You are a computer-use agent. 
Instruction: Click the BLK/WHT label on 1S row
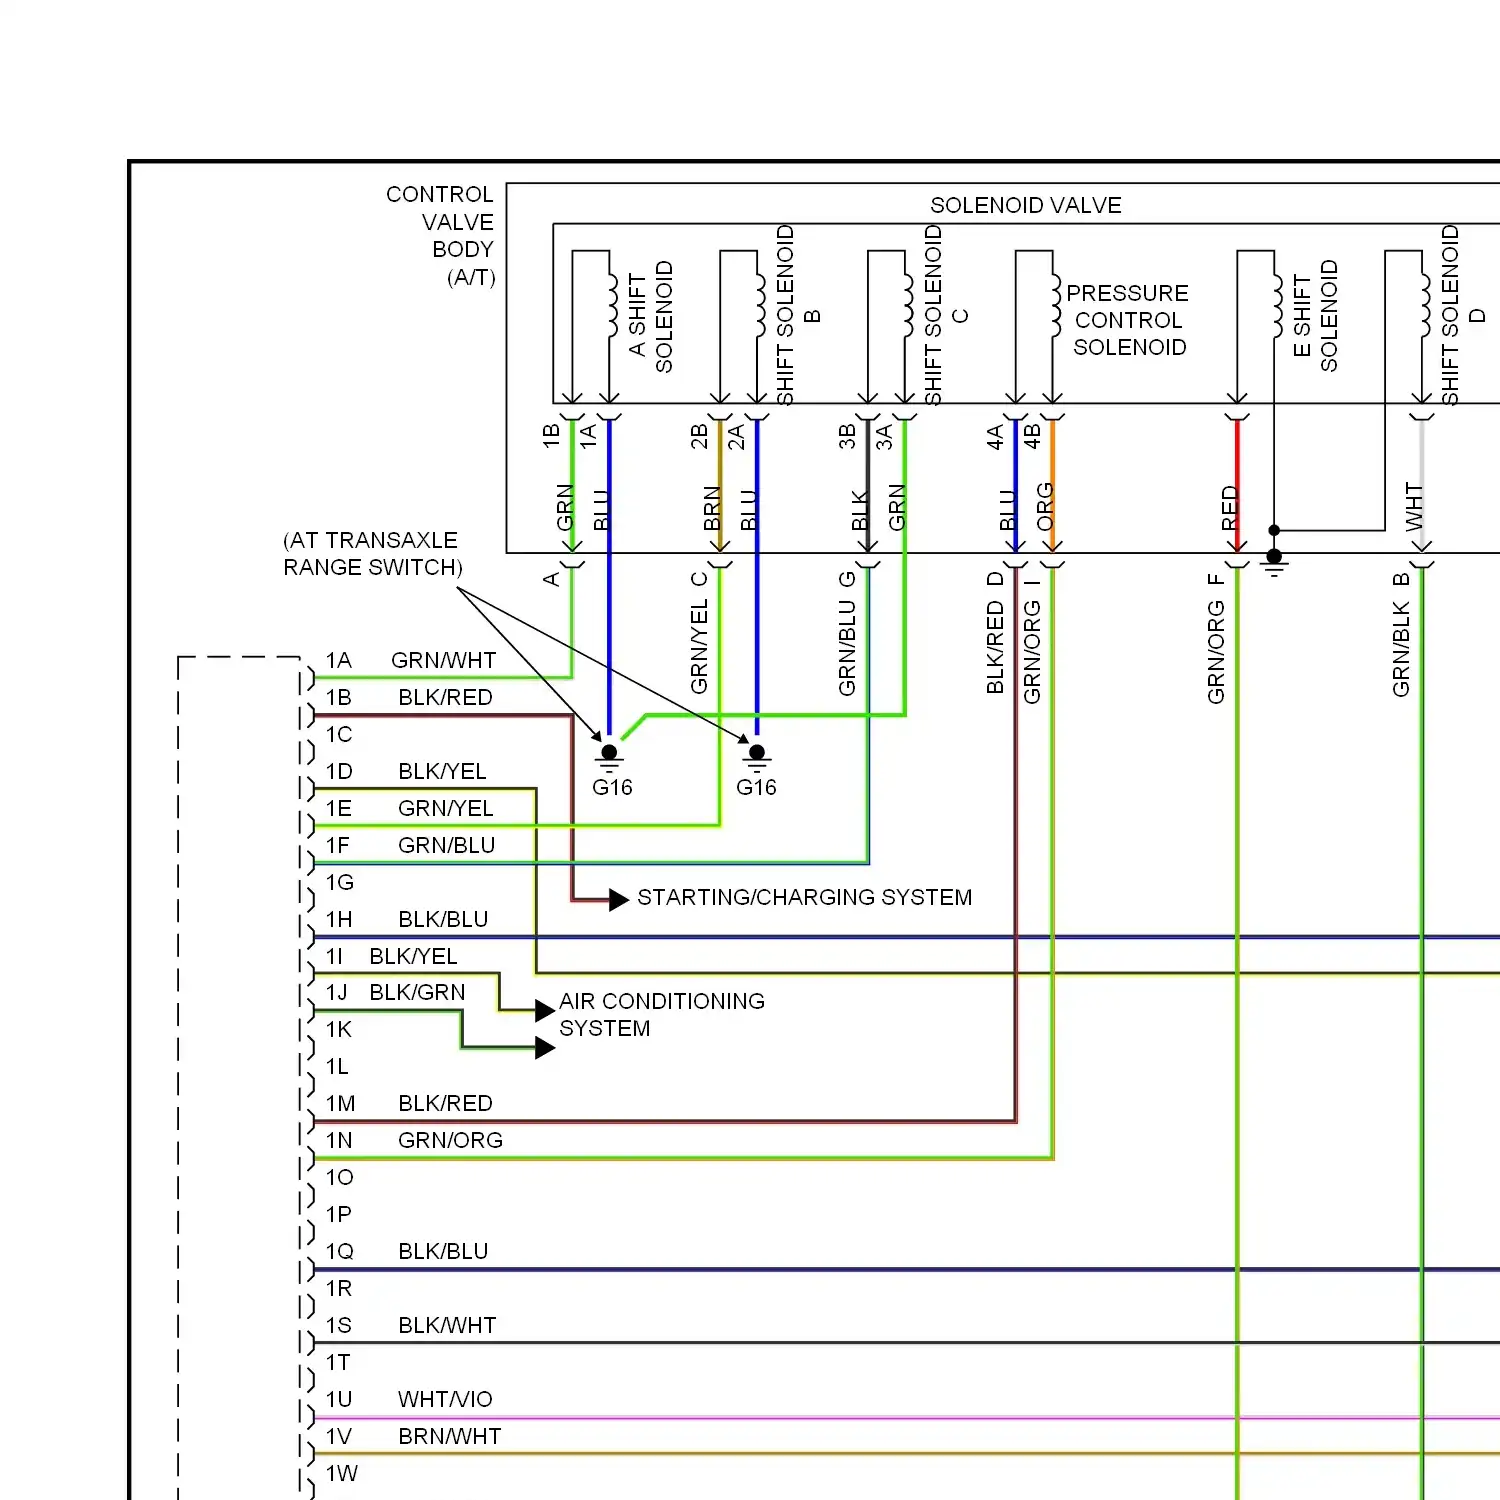click(447, 1325)
